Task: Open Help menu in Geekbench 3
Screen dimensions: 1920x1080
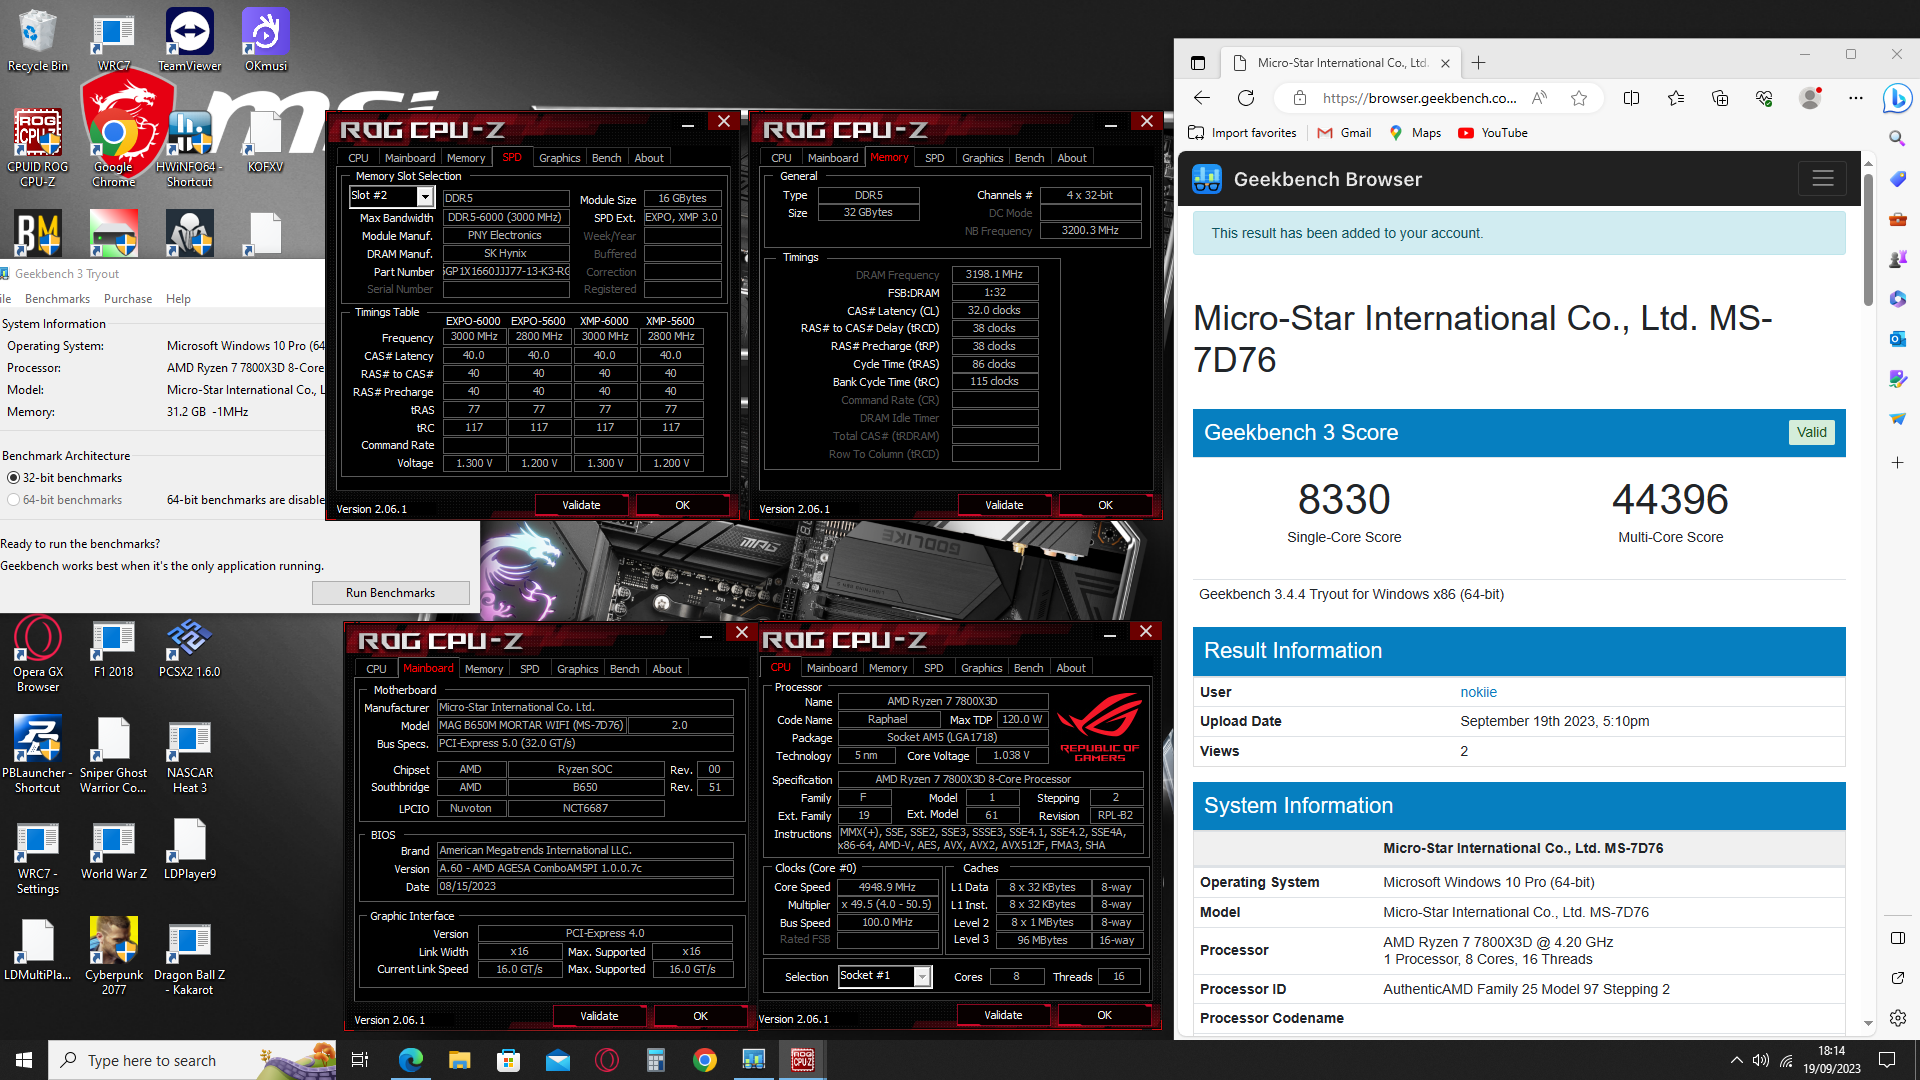Action: (178, 299)
